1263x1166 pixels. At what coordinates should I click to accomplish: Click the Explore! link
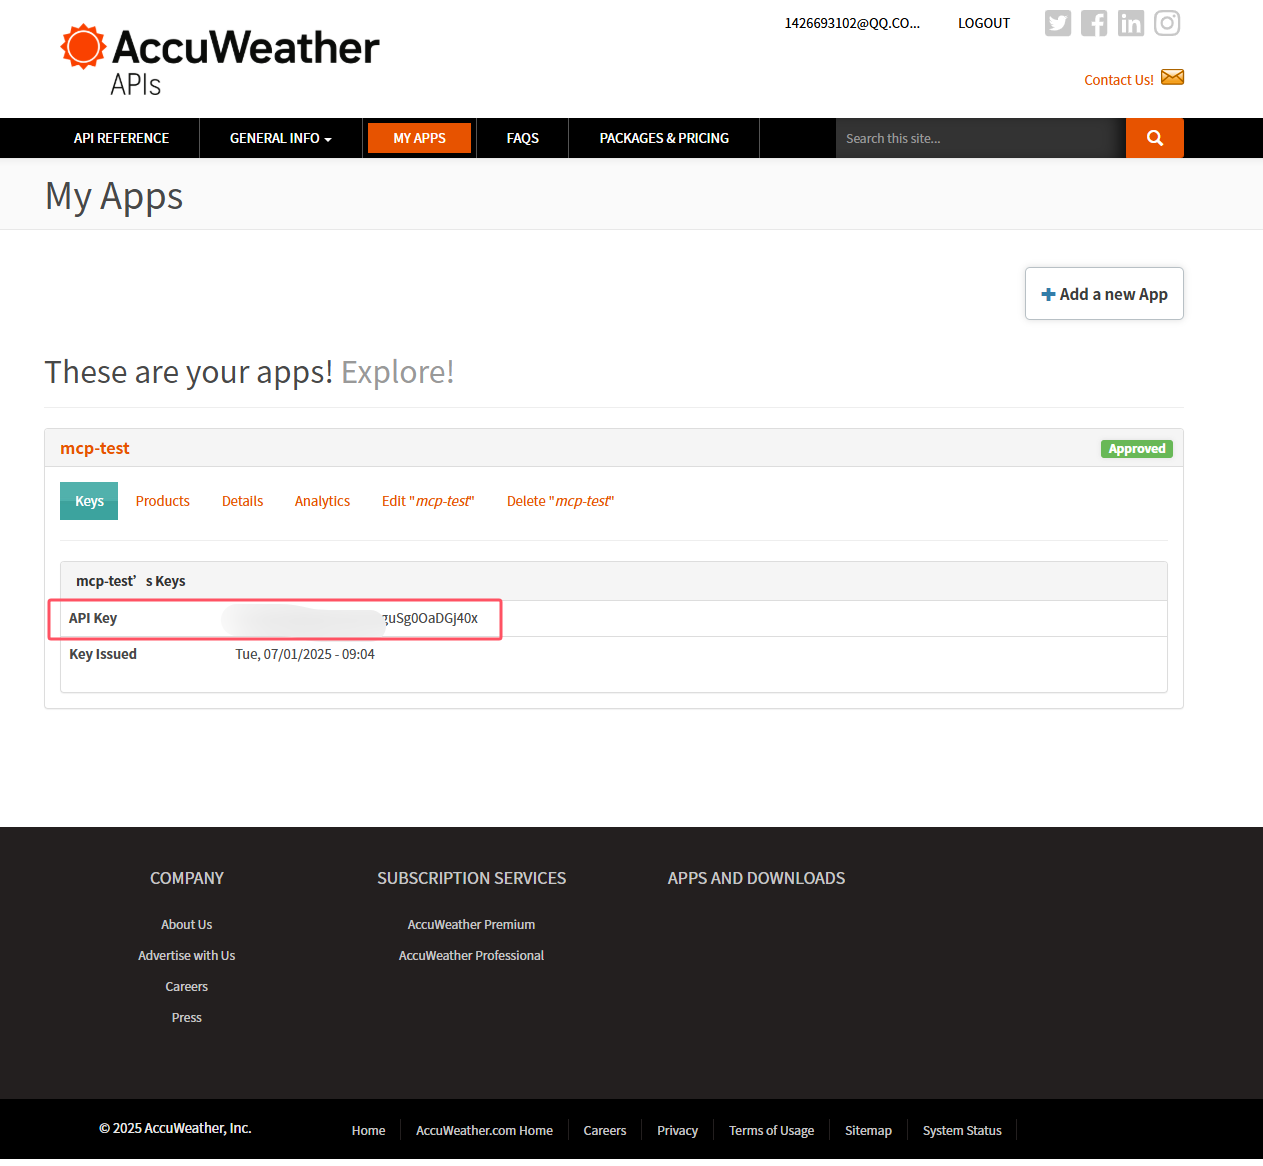click(x=398, y=372)
